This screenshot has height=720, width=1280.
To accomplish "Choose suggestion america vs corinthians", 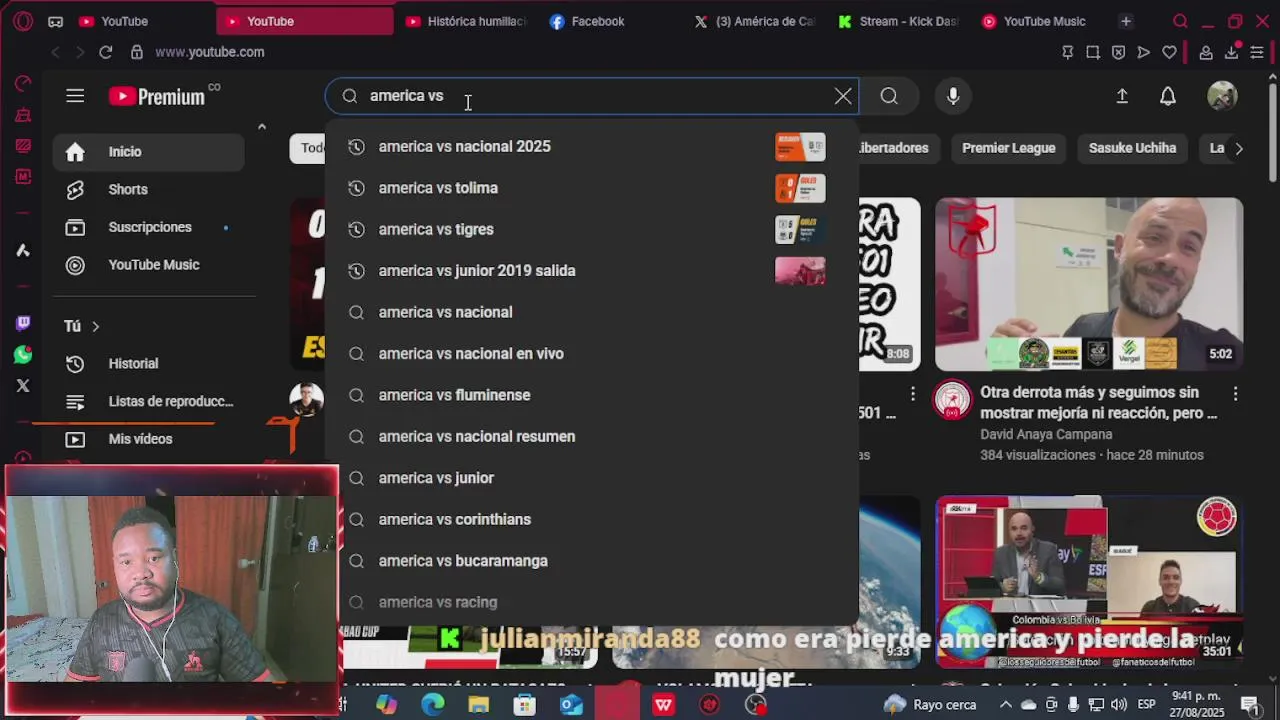I will (x=591, y=520).
